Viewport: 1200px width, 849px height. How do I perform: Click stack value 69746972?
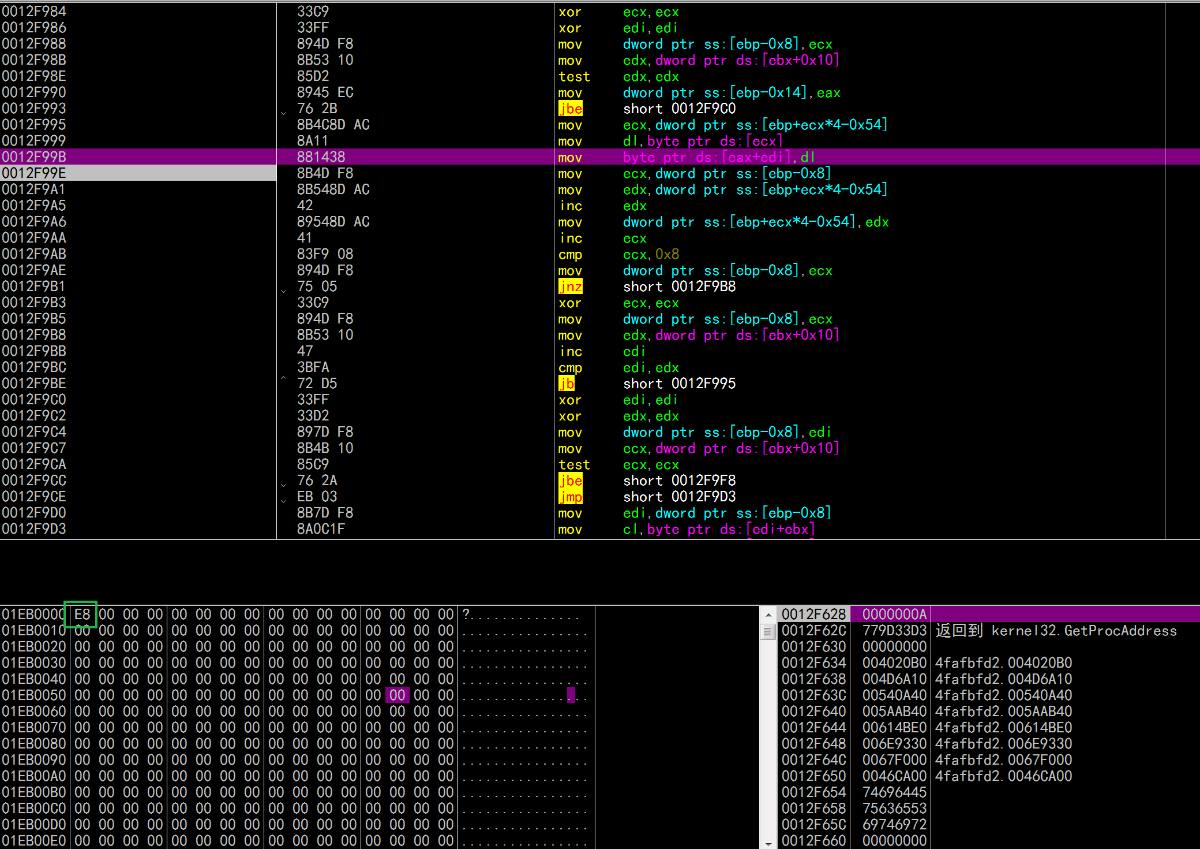tap(895, 825)
